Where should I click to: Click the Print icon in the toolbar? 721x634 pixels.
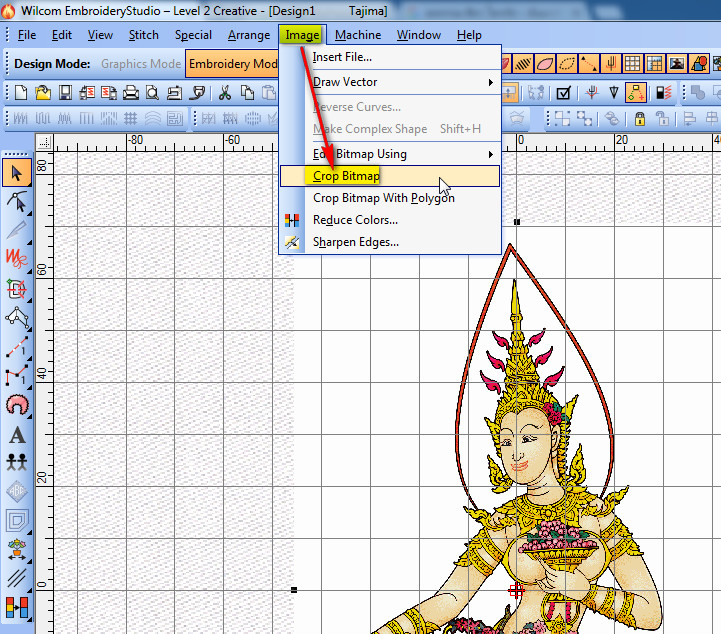(131, 93)
